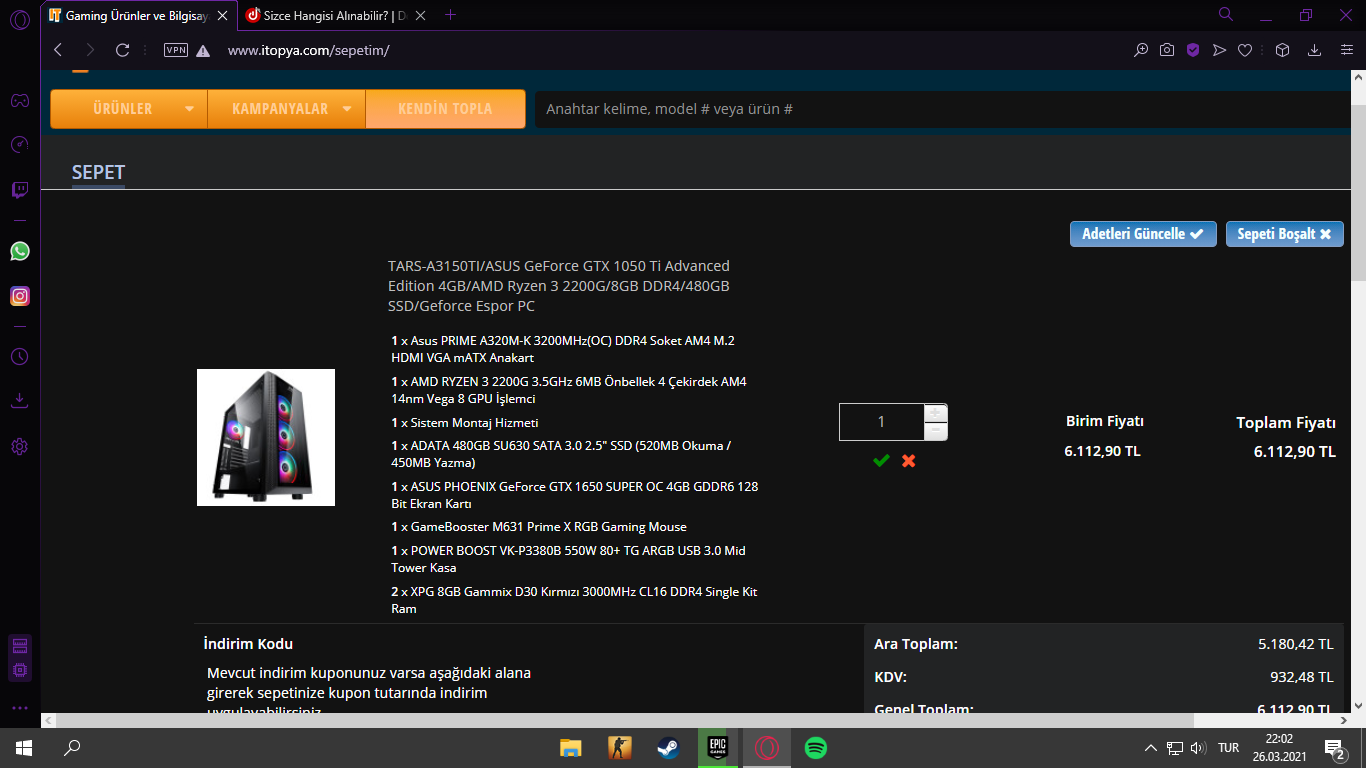This screenshot has width=1366, height=768.
Task: Open the purple ad blocker shield
Action: coord(1193,50)
